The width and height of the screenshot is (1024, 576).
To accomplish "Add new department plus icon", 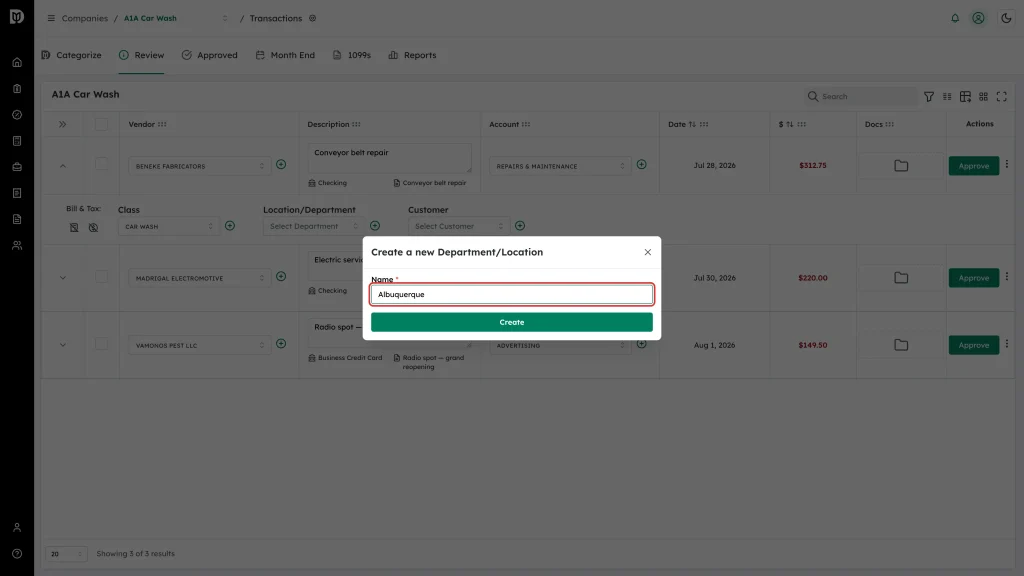I will [x=375, y=226].
